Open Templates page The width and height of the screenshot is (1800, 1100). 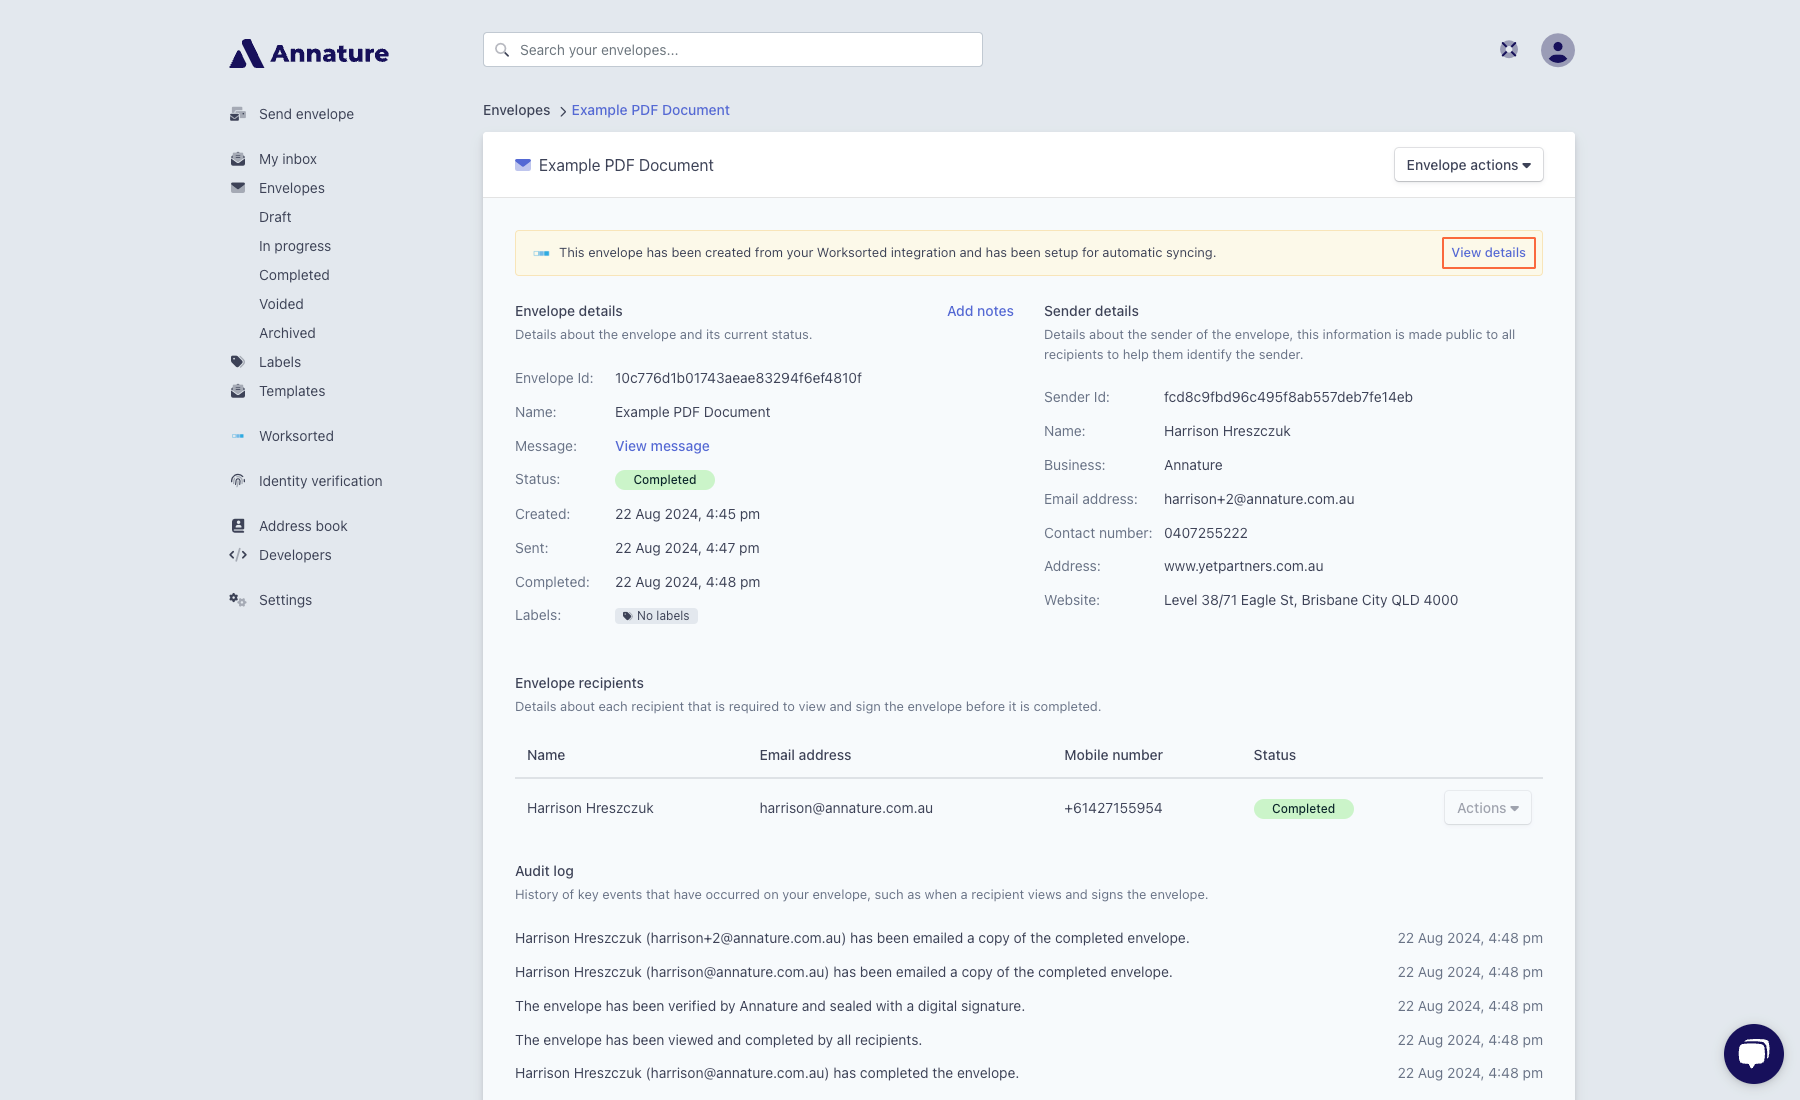point(292,391)
